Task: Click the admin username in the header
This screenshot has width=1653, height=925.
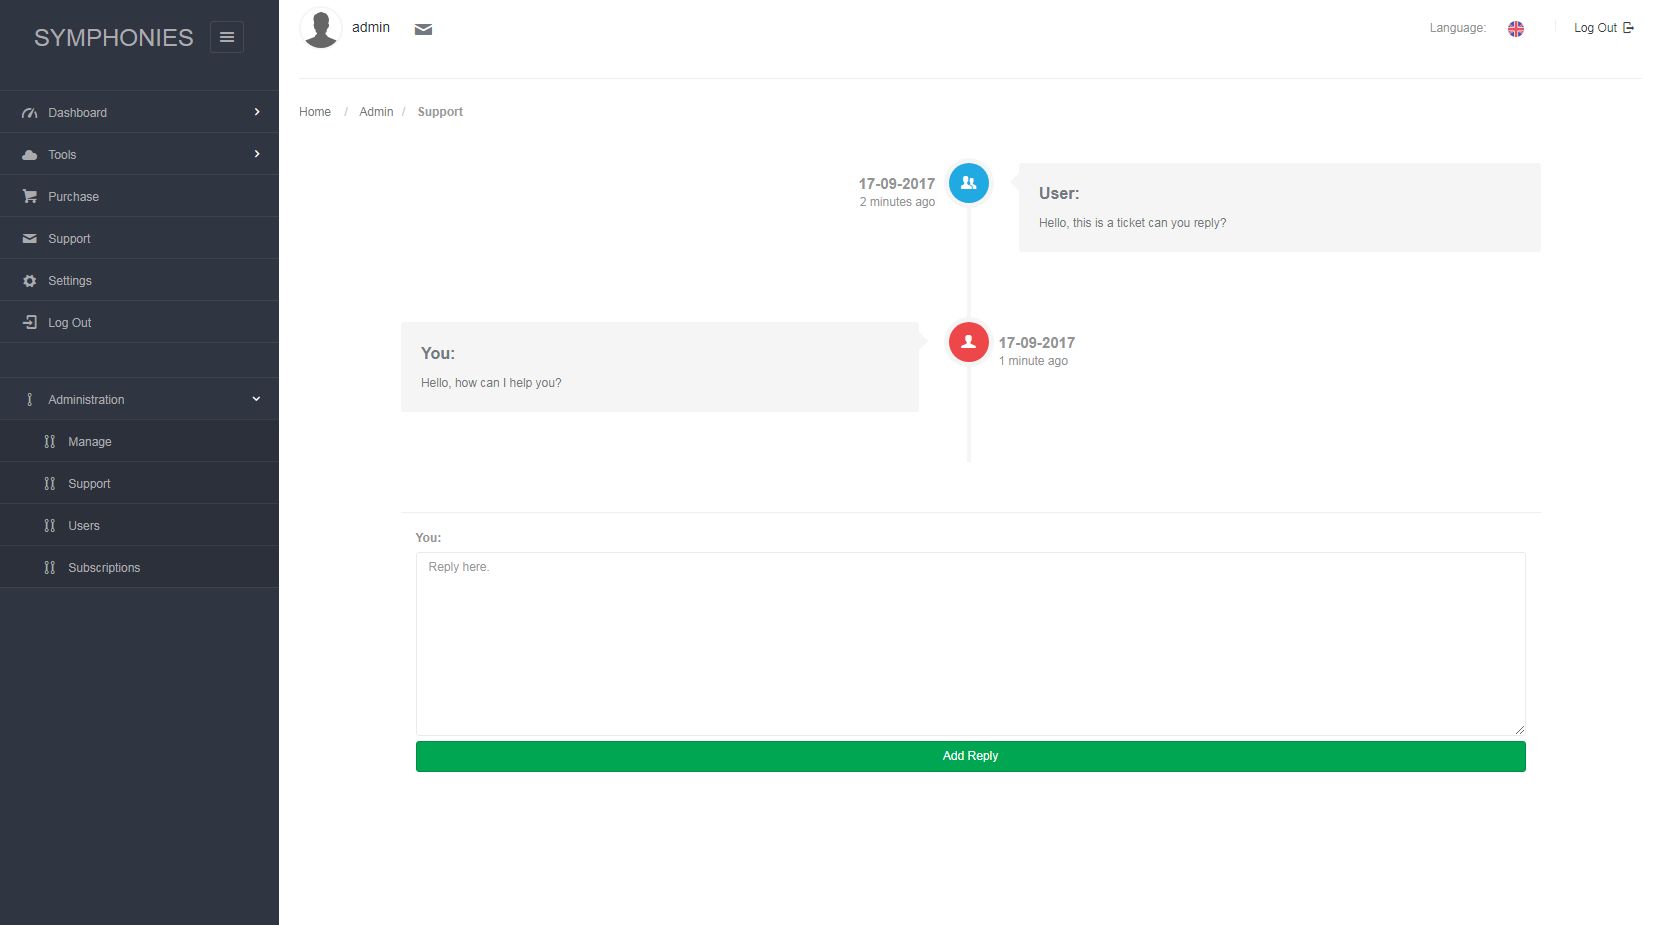Action: 371,27
